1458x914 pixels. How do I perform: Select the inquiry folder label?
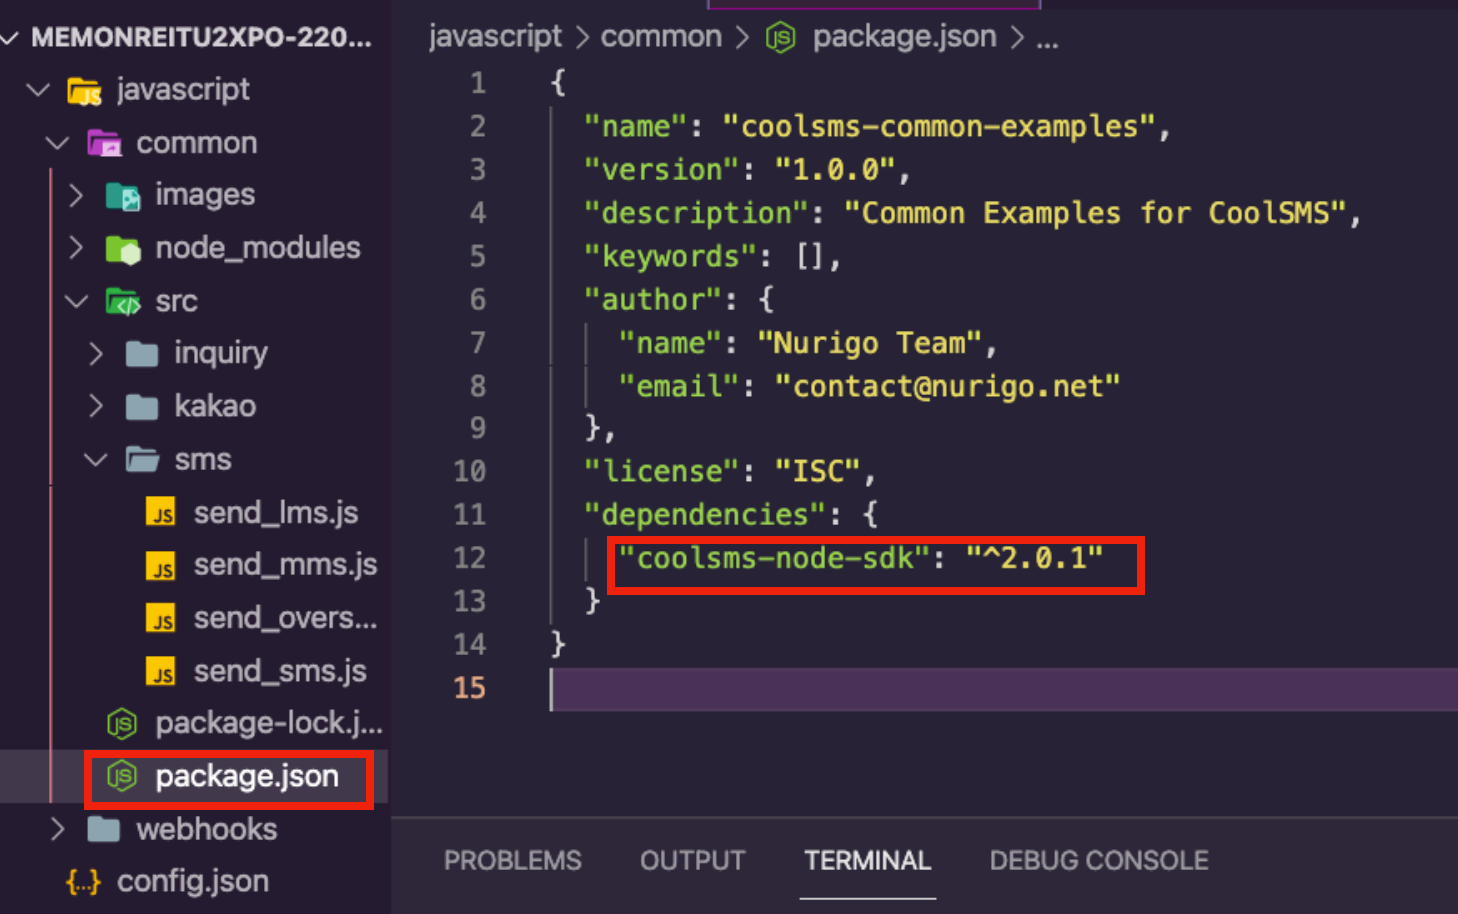pyautogui.click(x=221, y=353)
